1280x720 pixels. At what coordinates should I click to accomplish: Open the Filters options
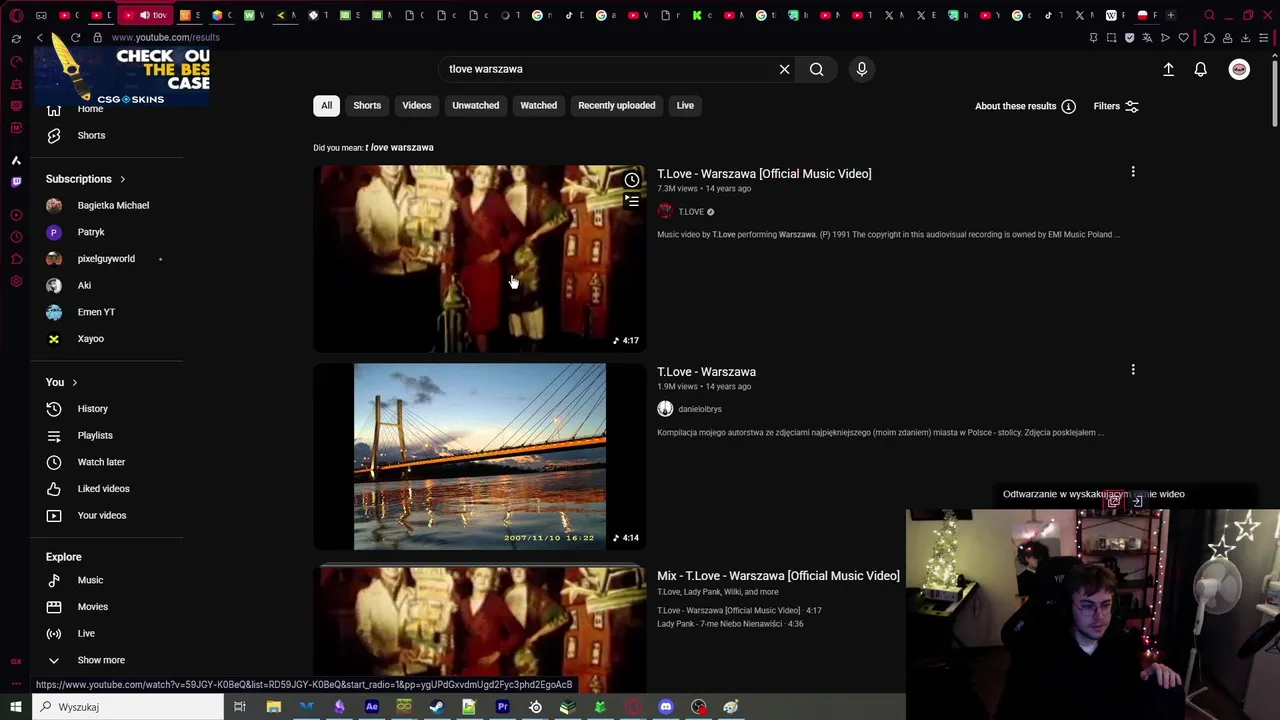1116,106
